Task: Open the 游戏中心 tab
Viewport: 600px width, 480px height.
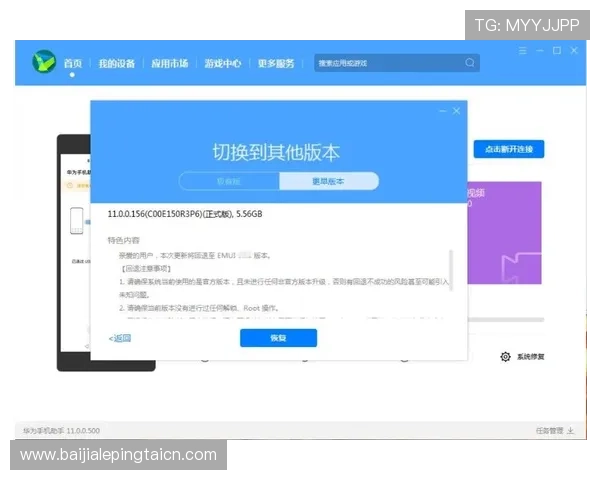Action: (223, 63)
